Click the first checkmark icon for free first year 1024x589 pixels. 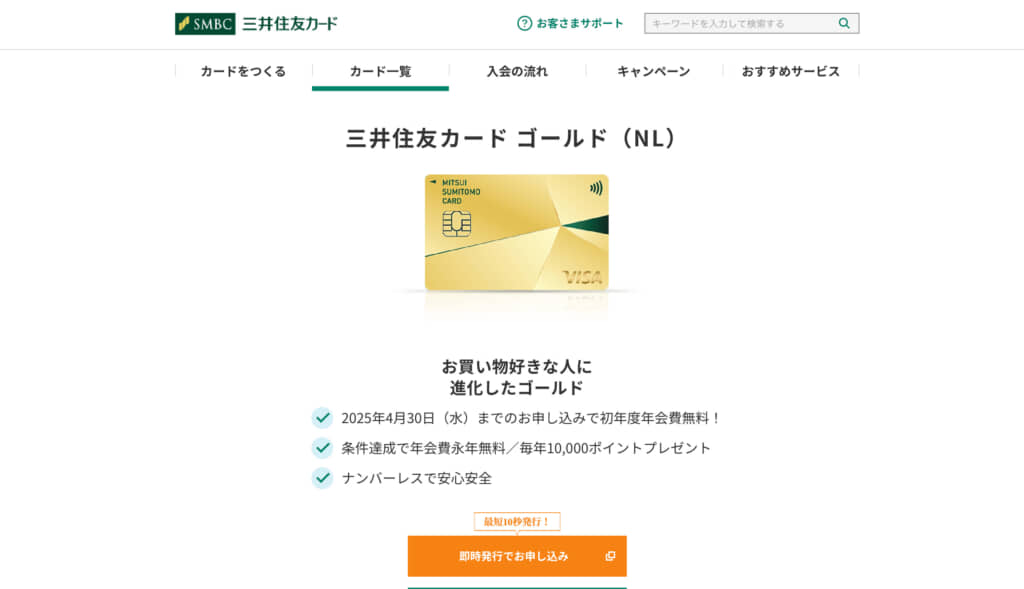(x=322, y=418)
